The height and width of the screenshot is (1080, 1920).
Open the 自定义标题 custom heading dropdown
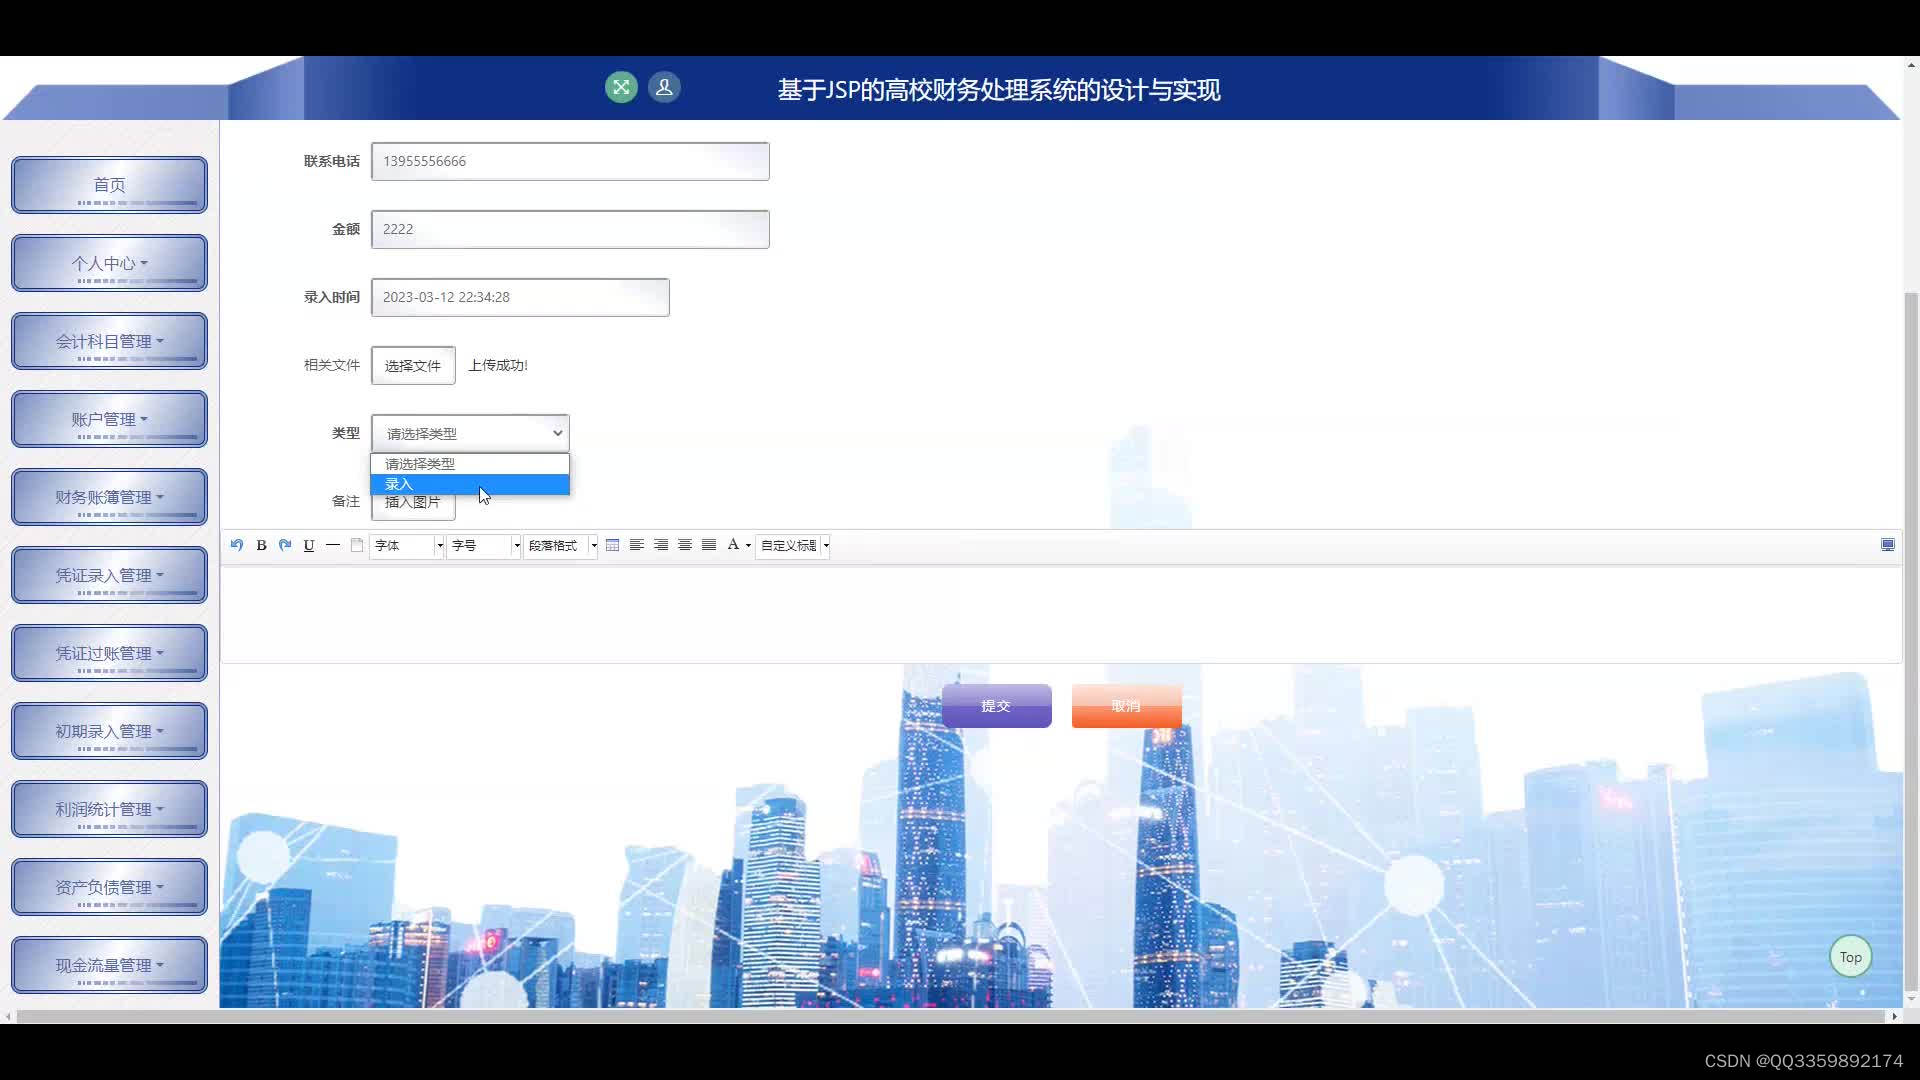pos(793,545)
